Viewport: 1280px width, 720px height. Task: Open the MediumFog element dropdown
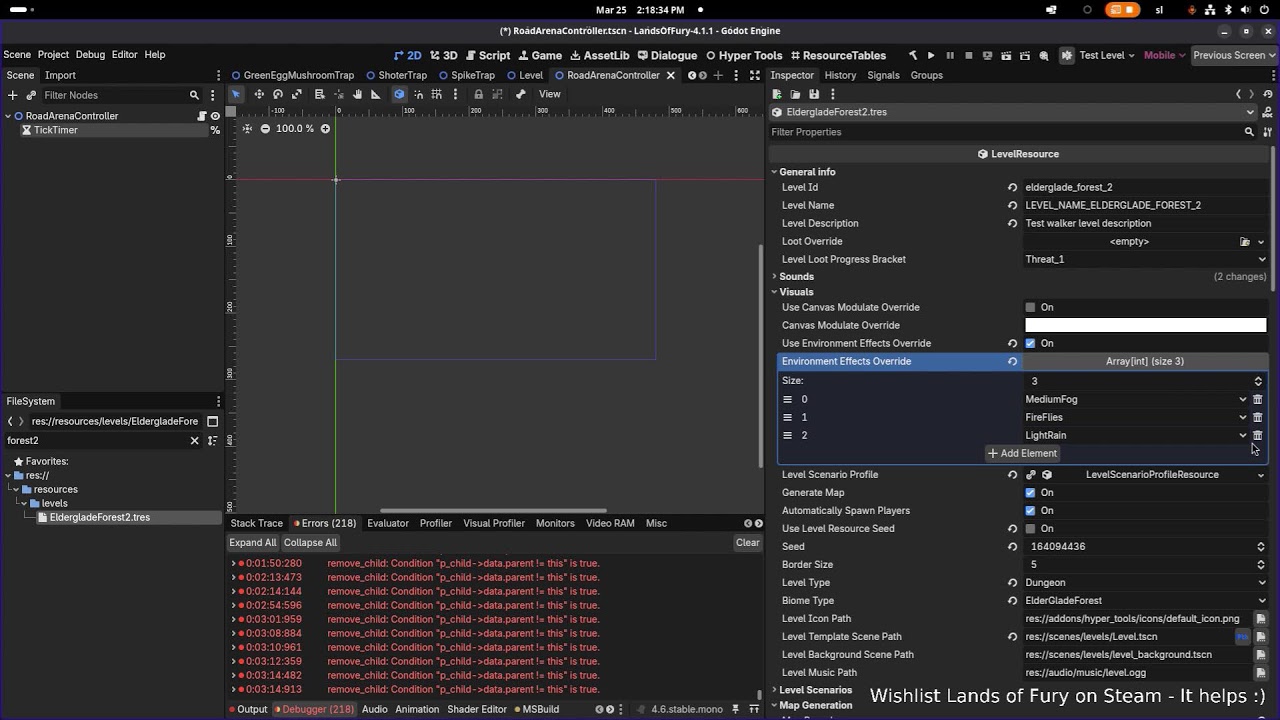(x=1136, y=399)
